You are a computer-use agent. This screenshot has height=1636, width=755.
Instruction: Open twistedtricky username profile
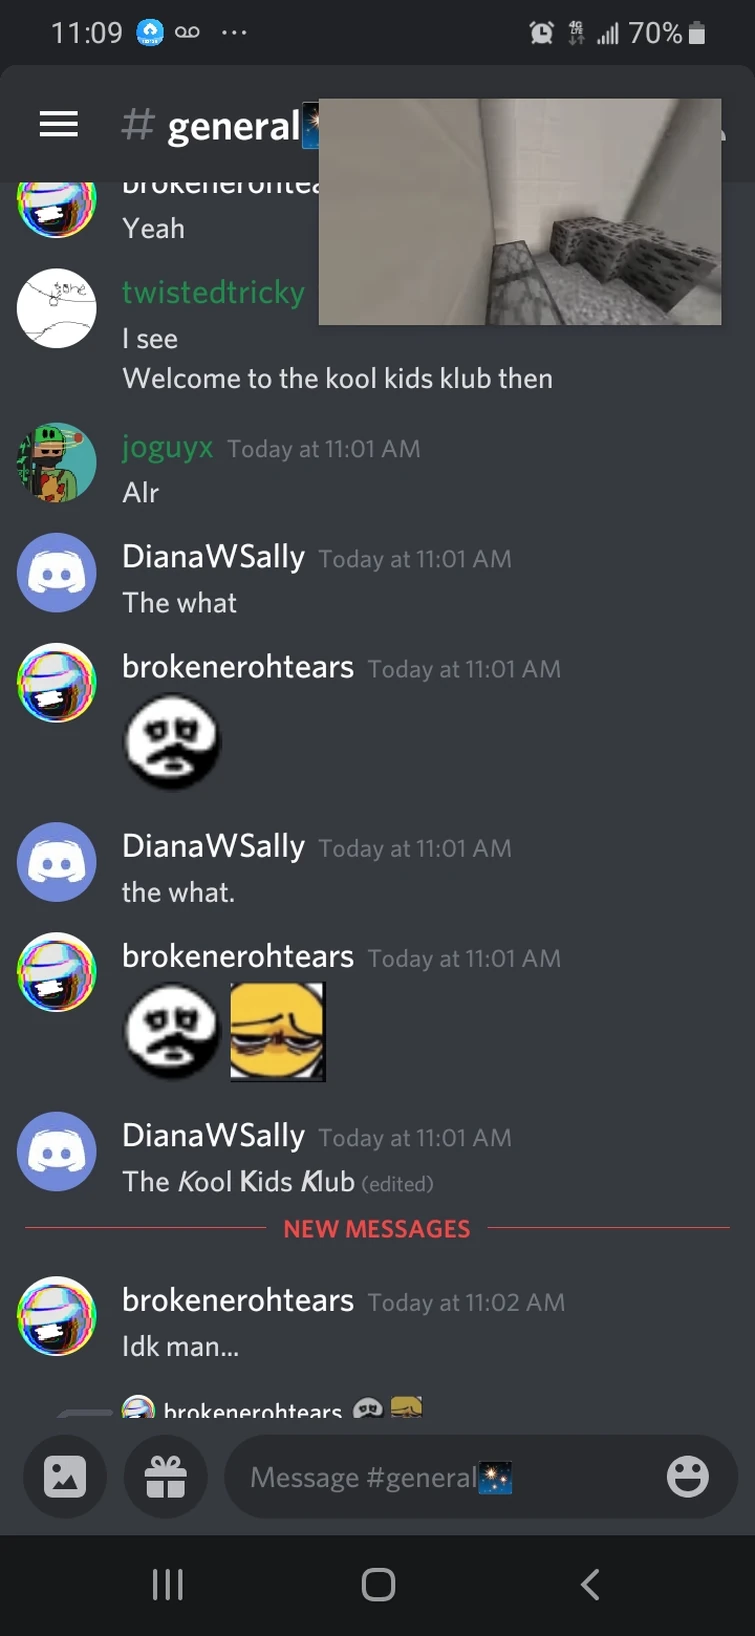pos(213,292)
